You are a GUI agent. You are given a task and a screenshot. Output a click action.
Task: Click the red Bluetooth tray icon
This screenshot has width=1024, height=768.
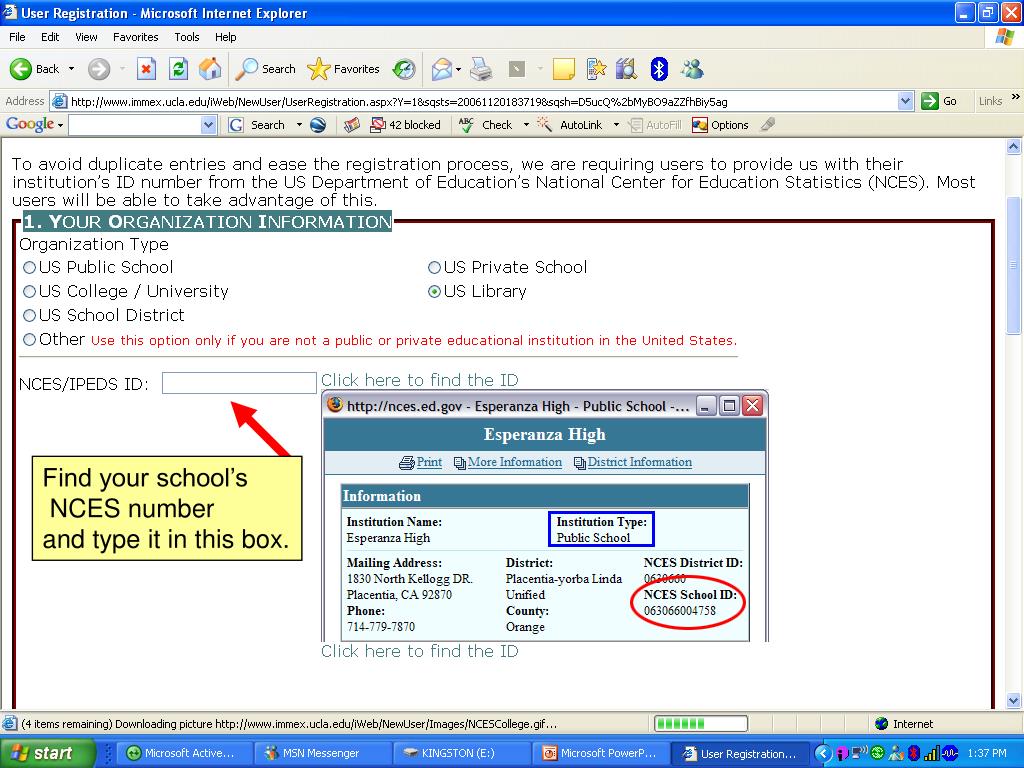pos(914,753)
